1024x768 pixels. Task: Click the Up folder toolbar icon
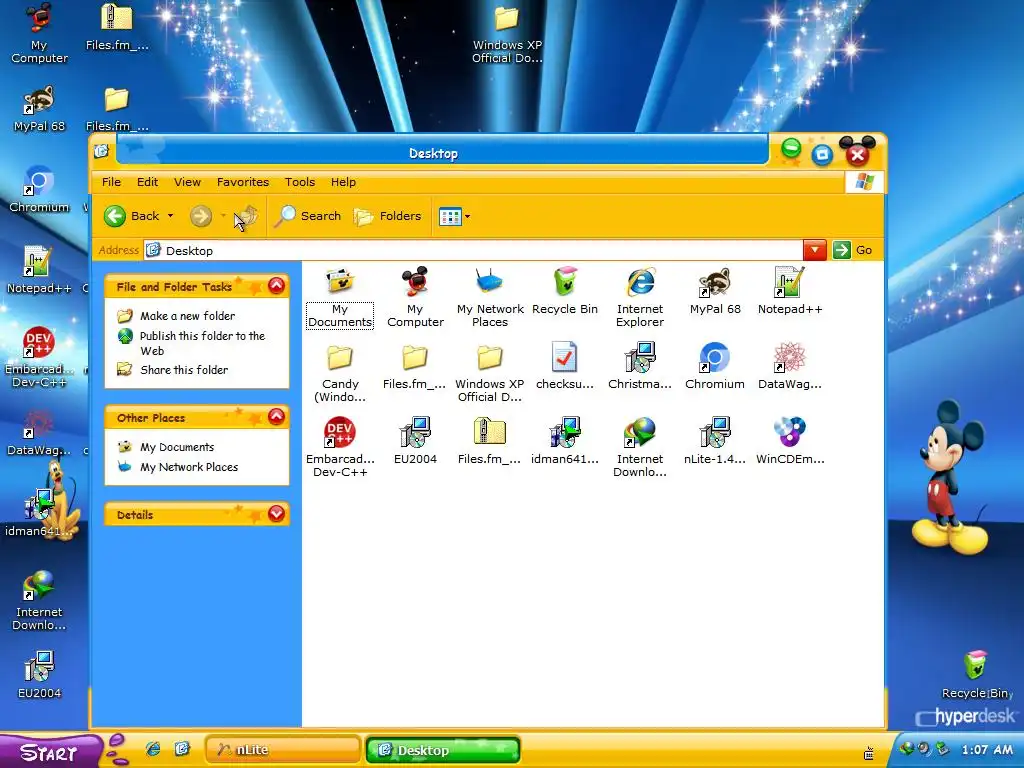(247, 216)
